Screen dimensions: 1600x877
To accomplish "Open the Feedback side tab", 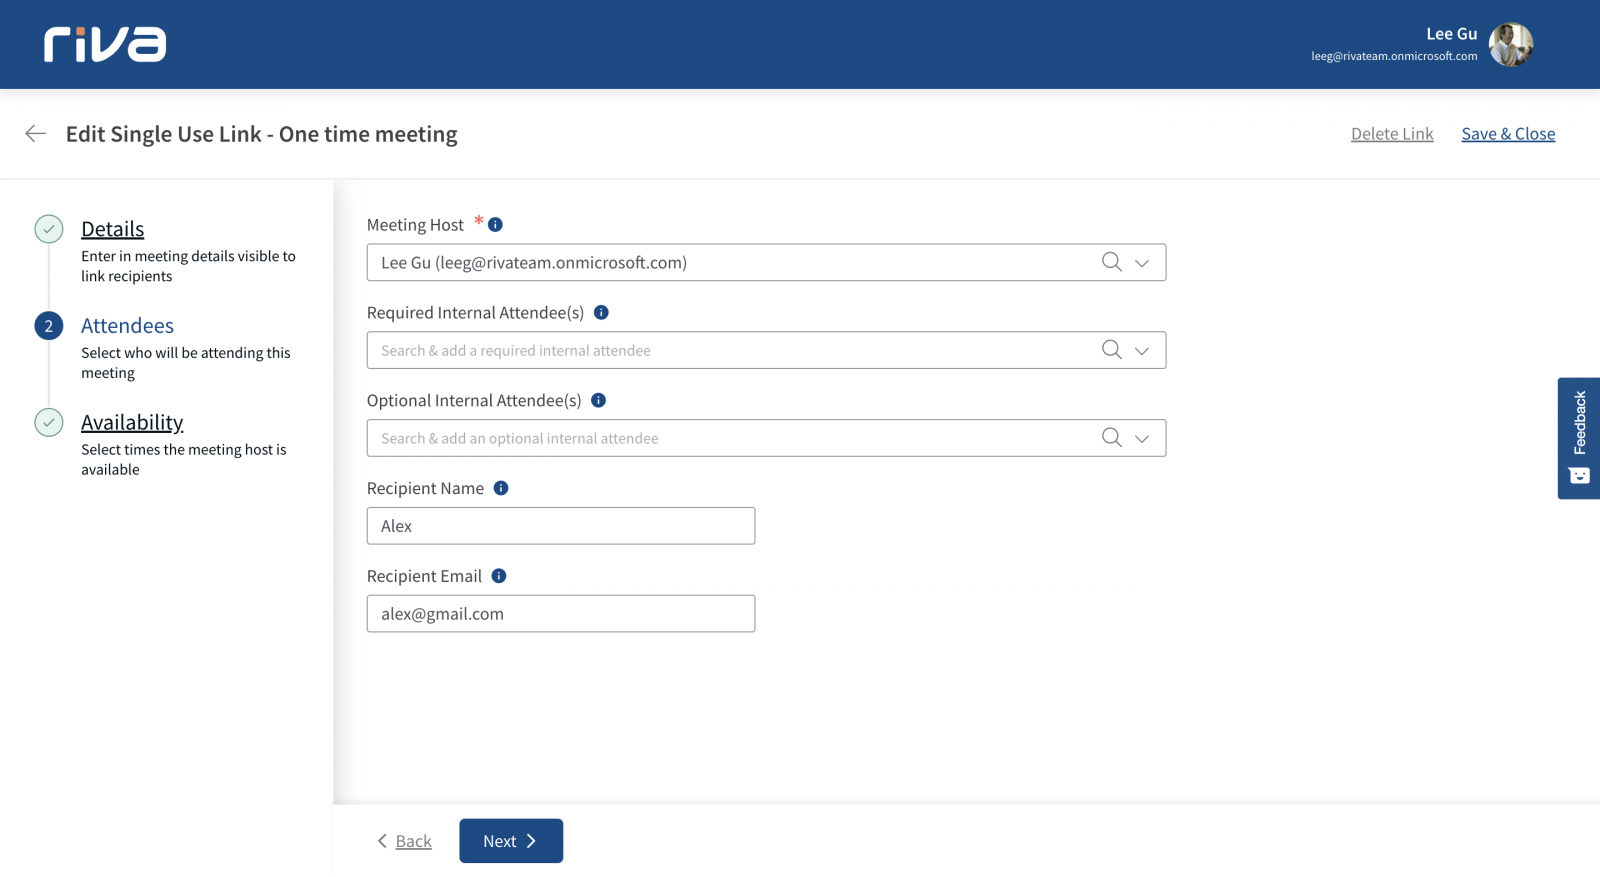I will [x=1579, y=438].
